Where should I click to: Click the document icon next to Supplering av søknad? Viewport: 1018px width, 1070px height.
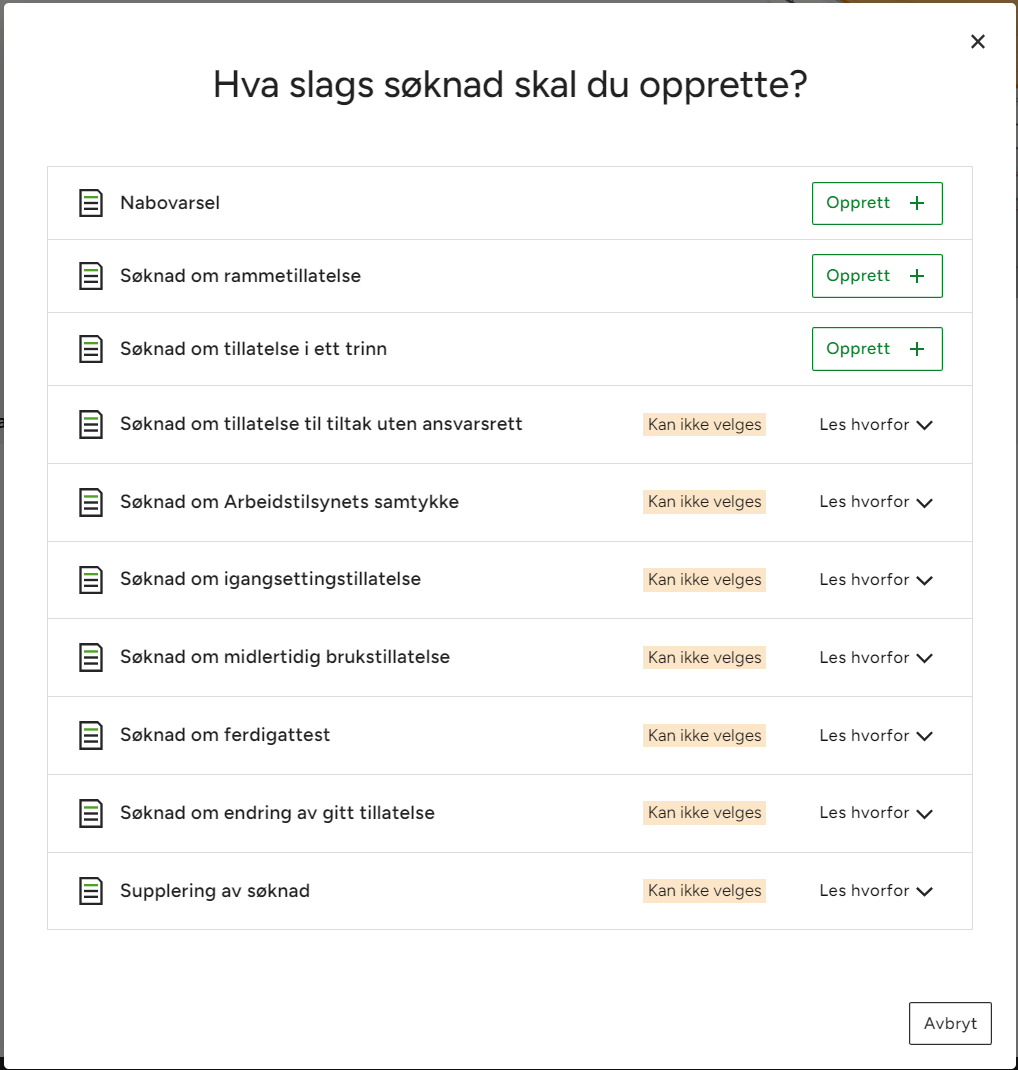[x=91, y=891]
